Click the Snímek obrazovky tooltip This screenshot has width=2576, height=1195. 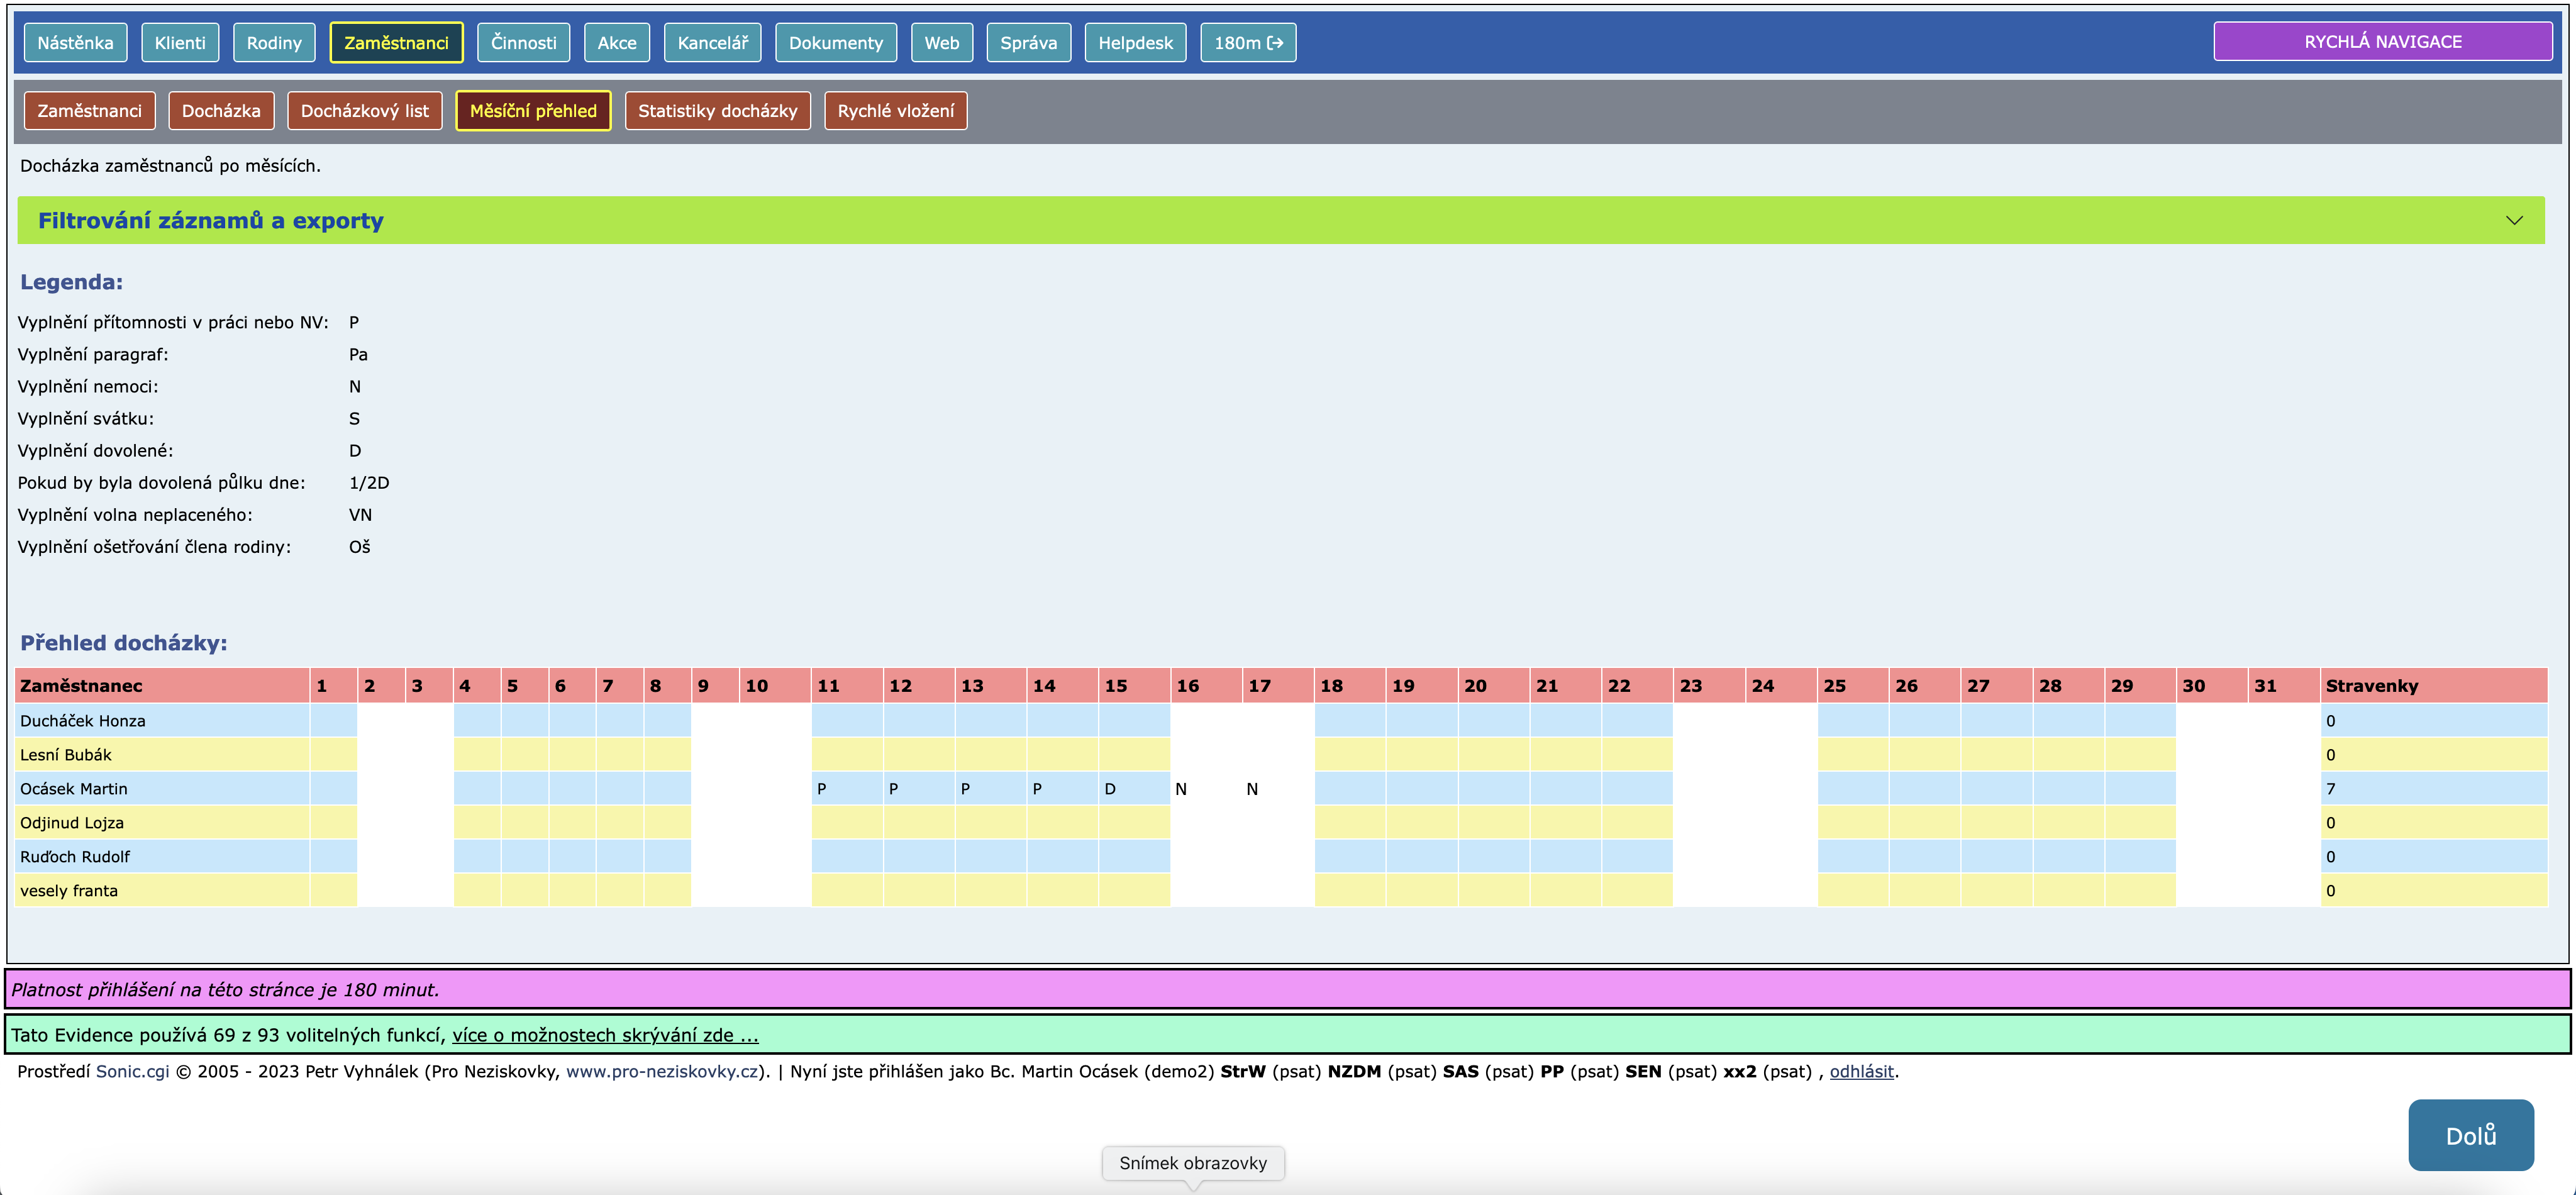click(x=1192, y=1163)
